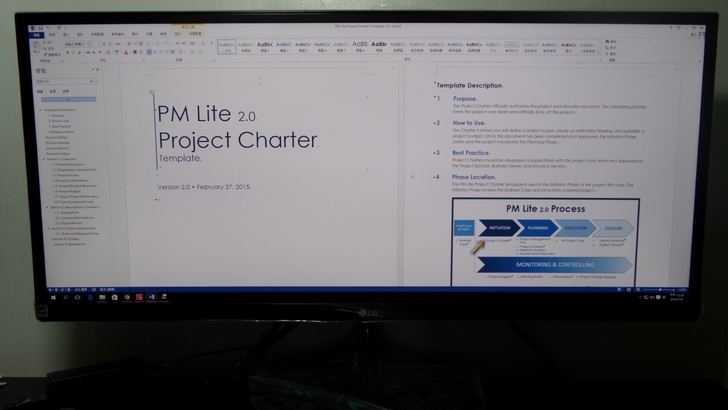Click the Redo/Repeat icon in title bar
The width and height of the screenshot is (728, 410).
59,28
